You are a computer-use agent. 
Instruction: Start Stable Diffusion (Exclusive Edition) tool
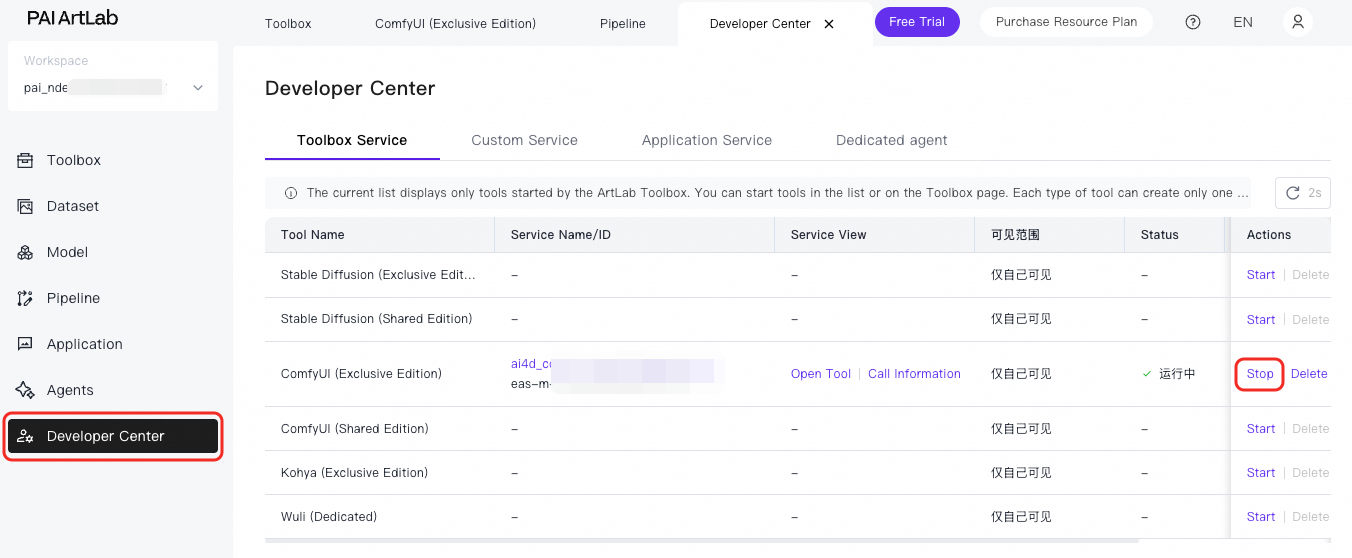coord(1260,275)
